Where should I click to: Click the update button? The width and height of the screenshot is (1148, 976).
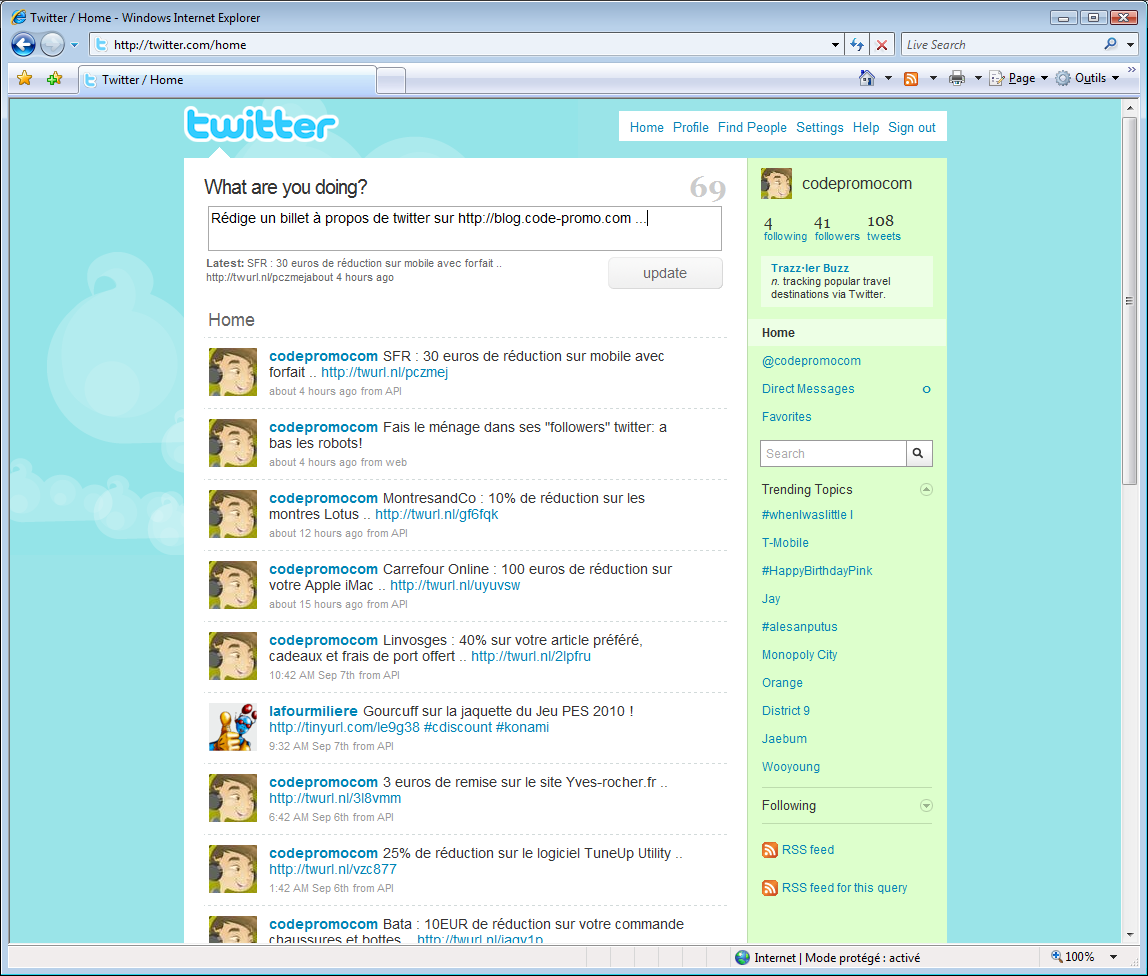(x=665, y=273)
